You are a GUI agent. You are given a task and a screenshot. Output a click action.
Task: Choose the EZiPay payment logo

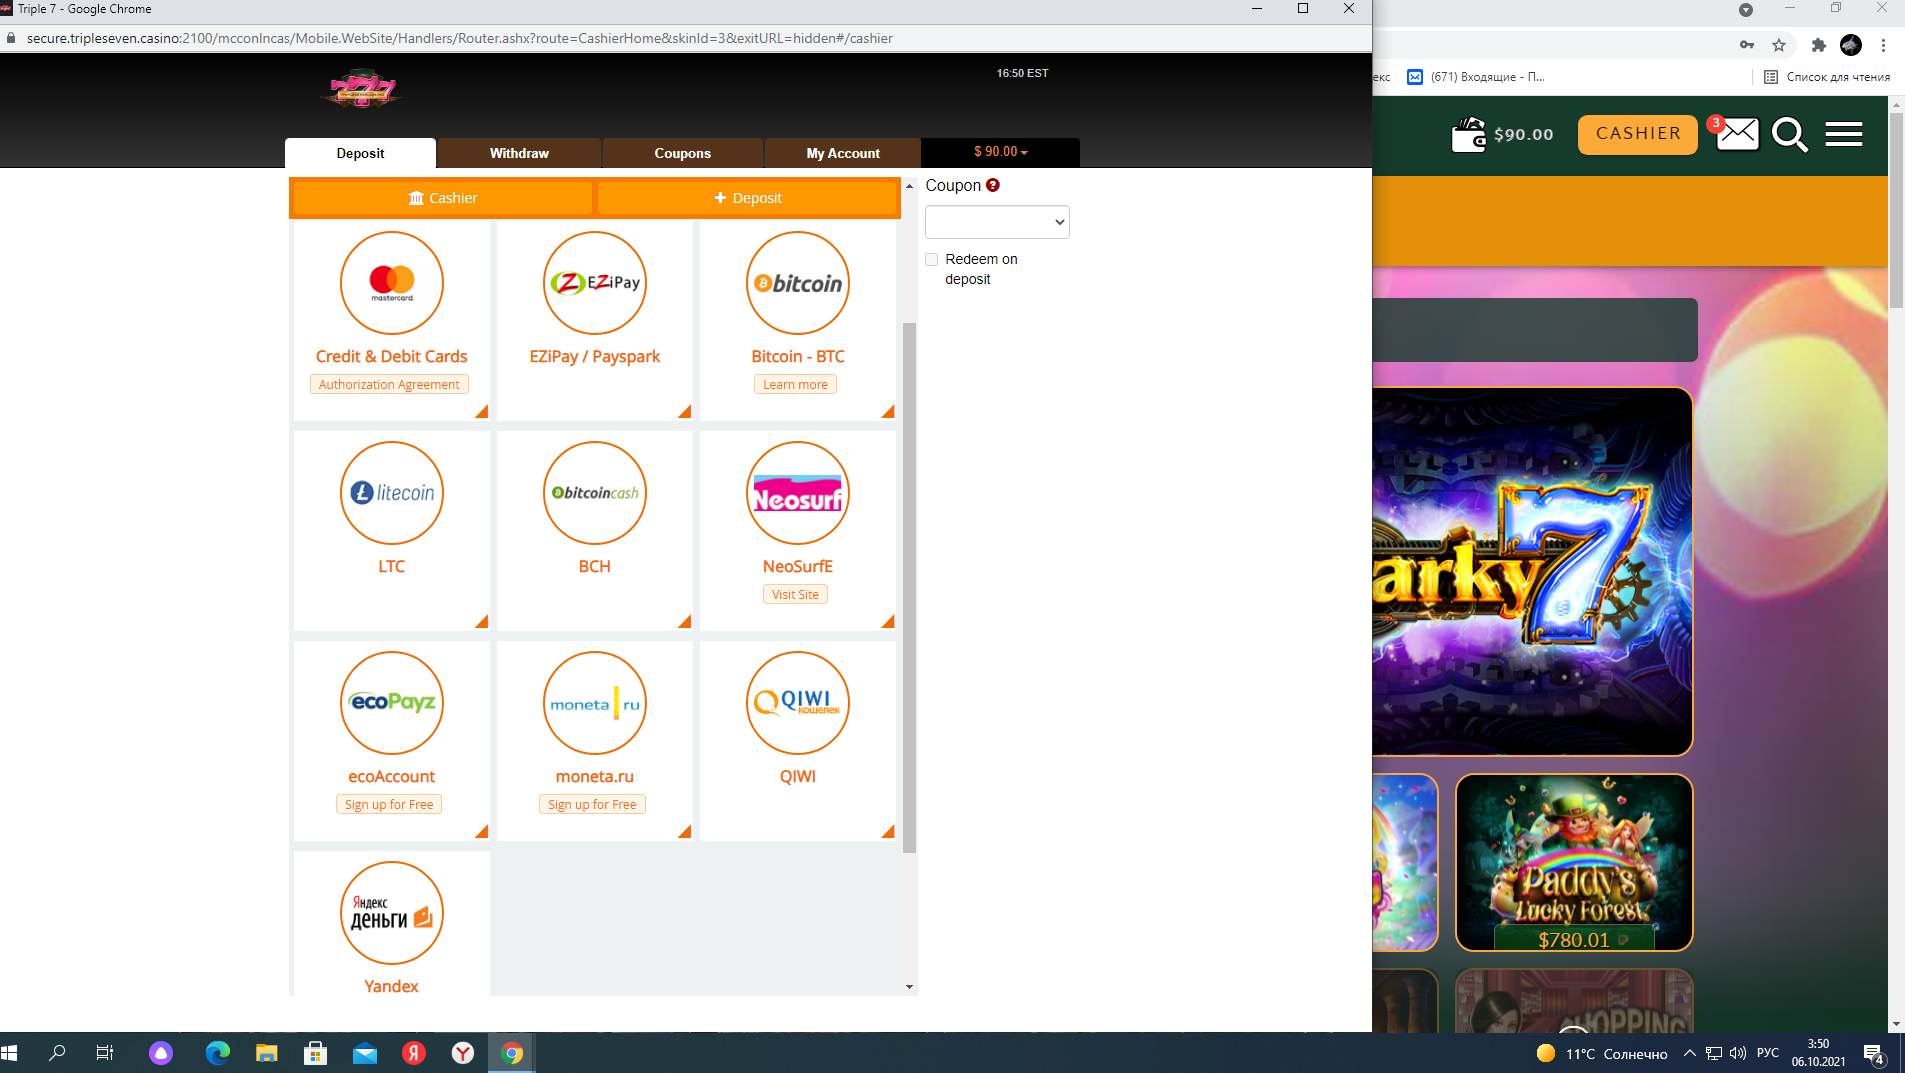595,283
